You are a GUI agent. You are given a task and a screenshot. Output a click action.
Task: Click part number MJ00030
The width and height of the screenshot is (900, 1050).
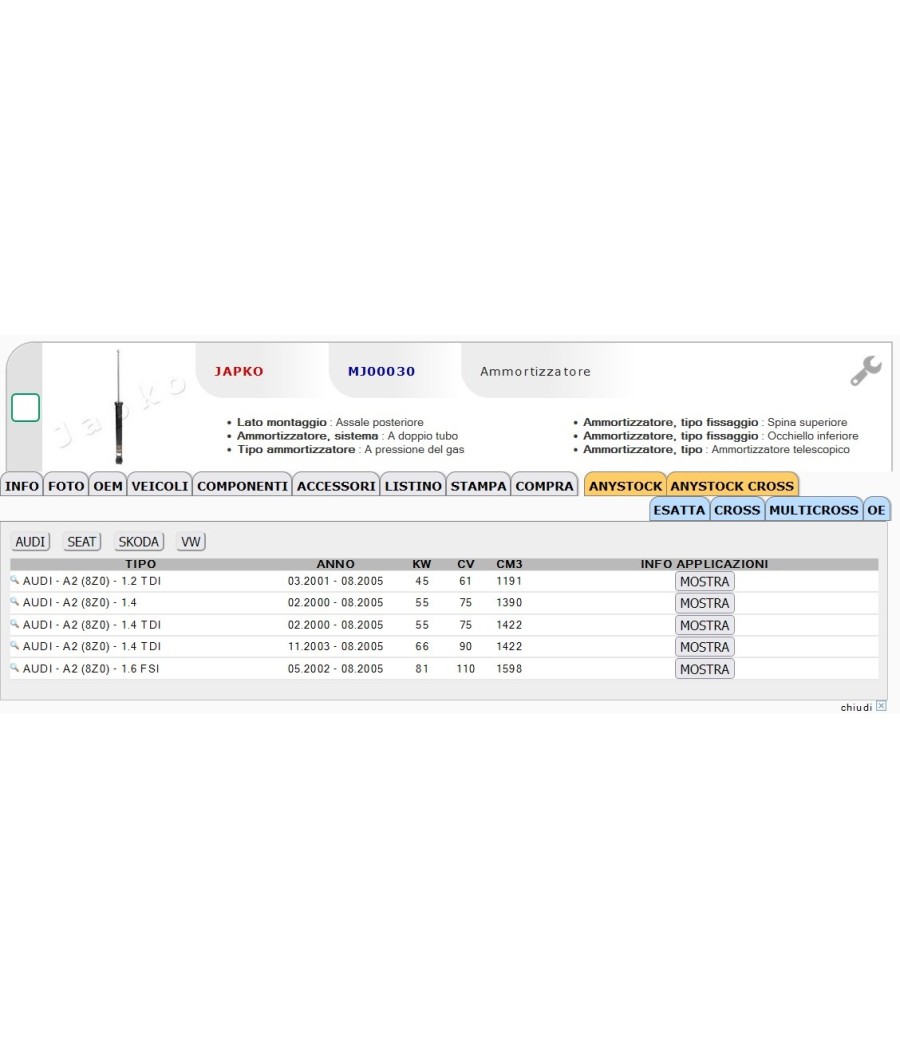coord(381,371)
